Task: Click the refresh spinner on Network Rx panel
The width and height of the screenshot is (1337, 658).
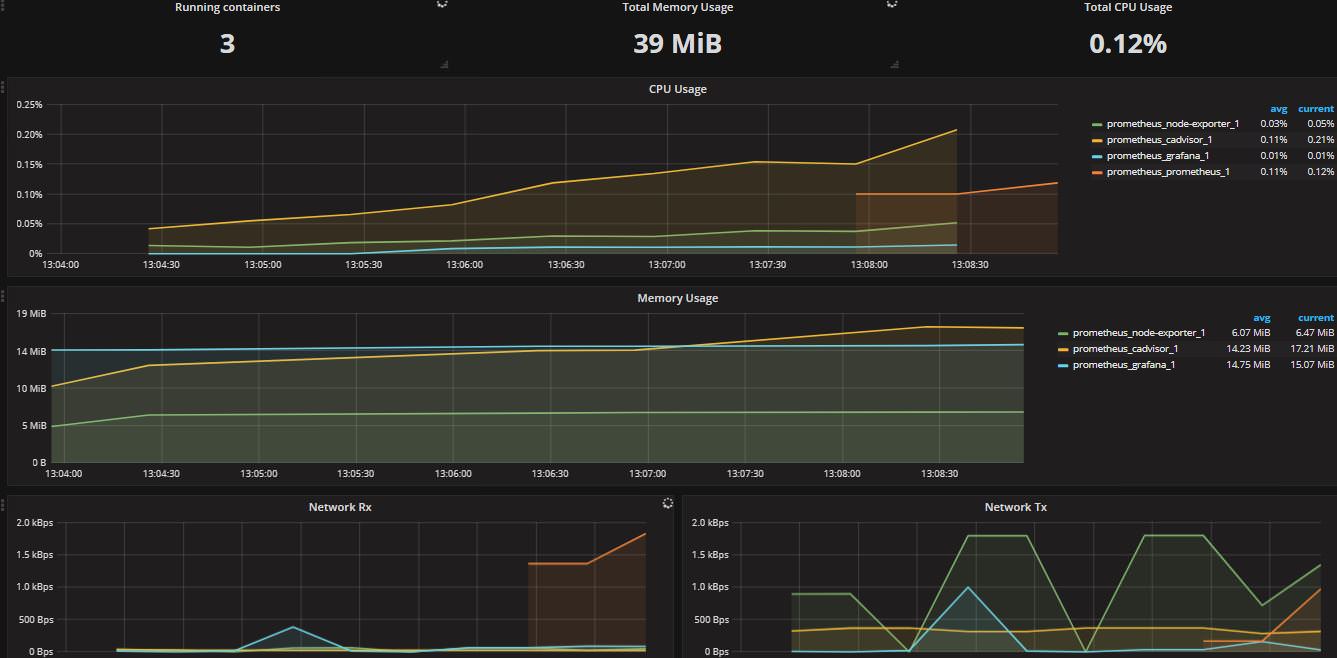Action: click(667, 503)
